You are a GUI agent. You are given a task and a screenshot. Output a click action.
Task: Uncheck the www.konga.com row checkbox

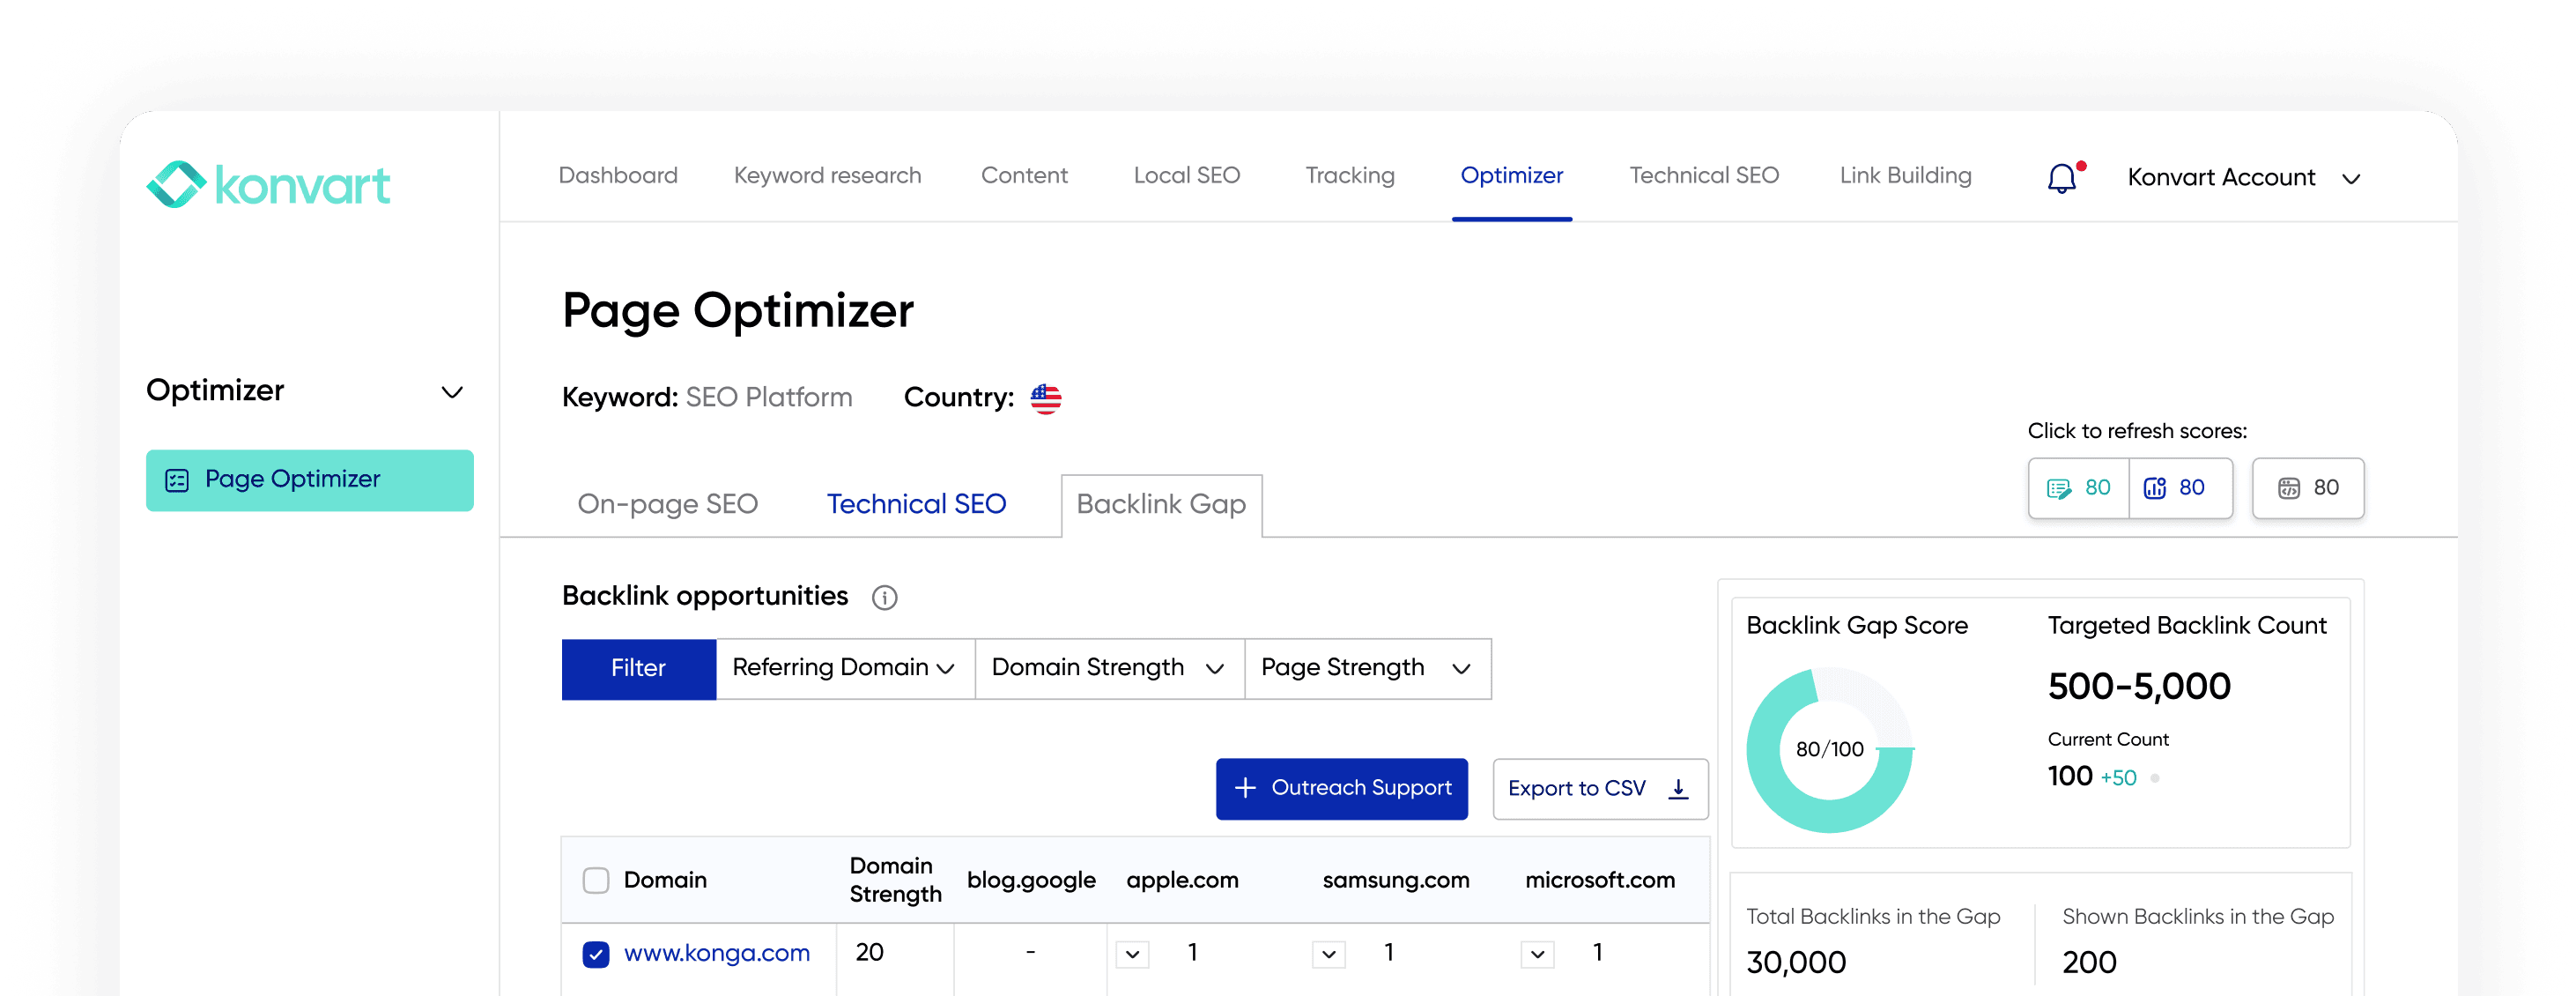(596, 953)
